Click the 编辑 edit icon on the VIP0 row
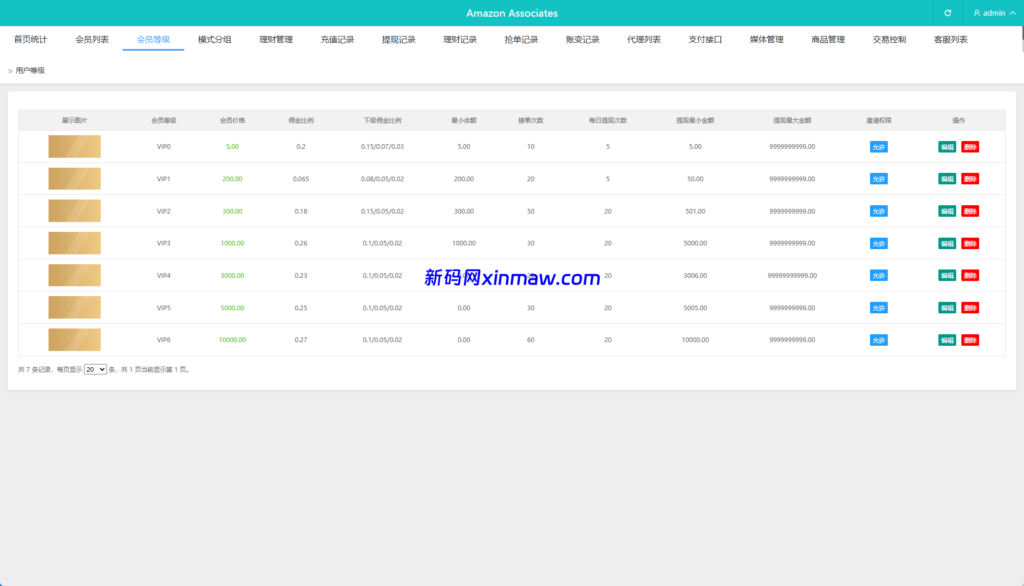The width and height of the screenshot is (1024, 586). [946, 146]
